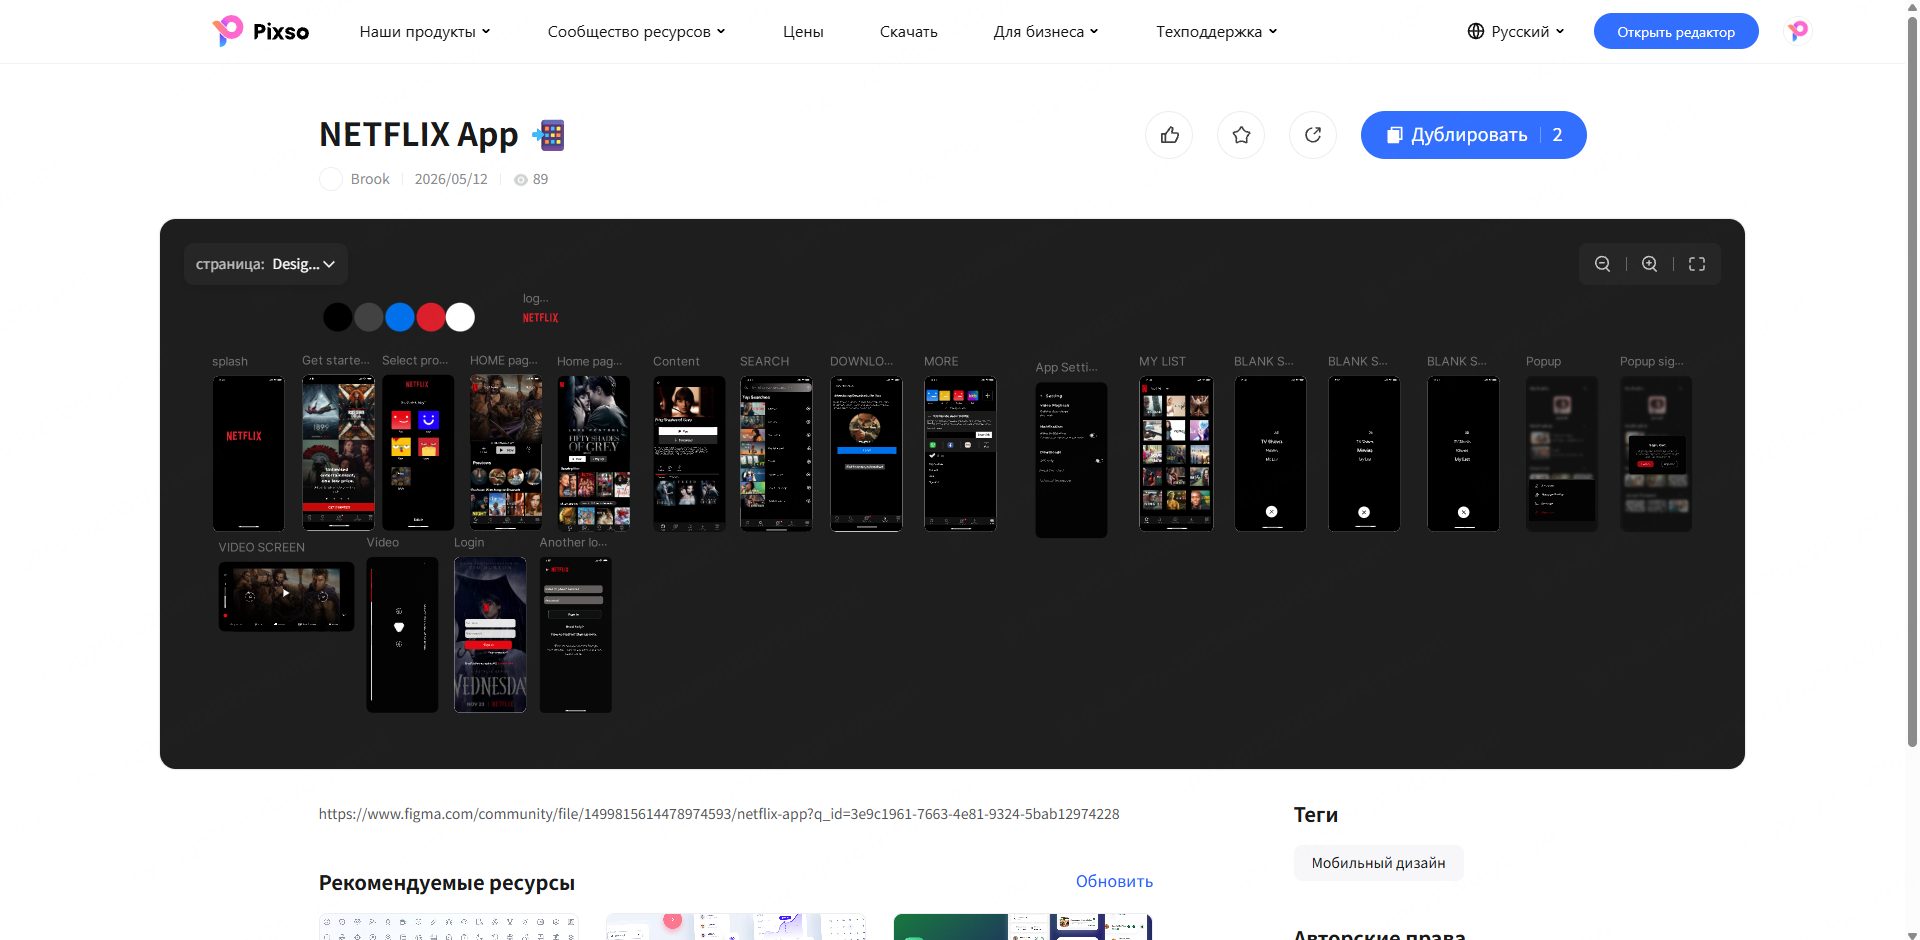The height and width of the screenshot is (940, 1920).
Task: Click the author name Brook
Action: click(x=370, y=179)
